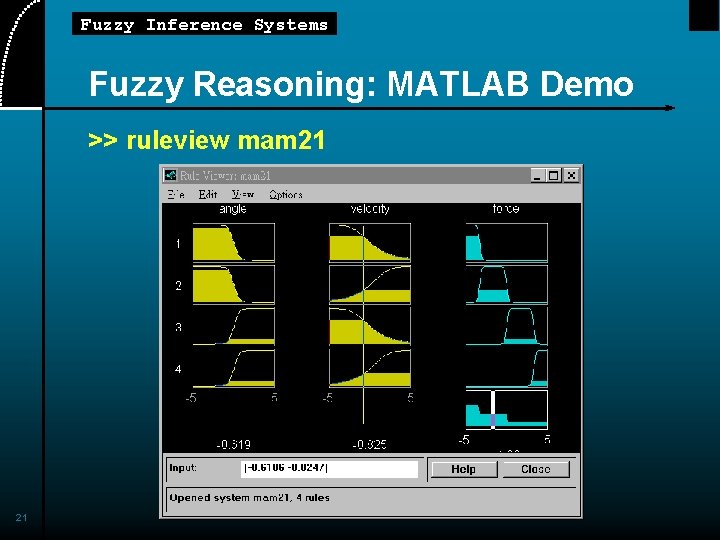Click the Close button next to Help
720x540 pixels.
click(x=535, y=469)
